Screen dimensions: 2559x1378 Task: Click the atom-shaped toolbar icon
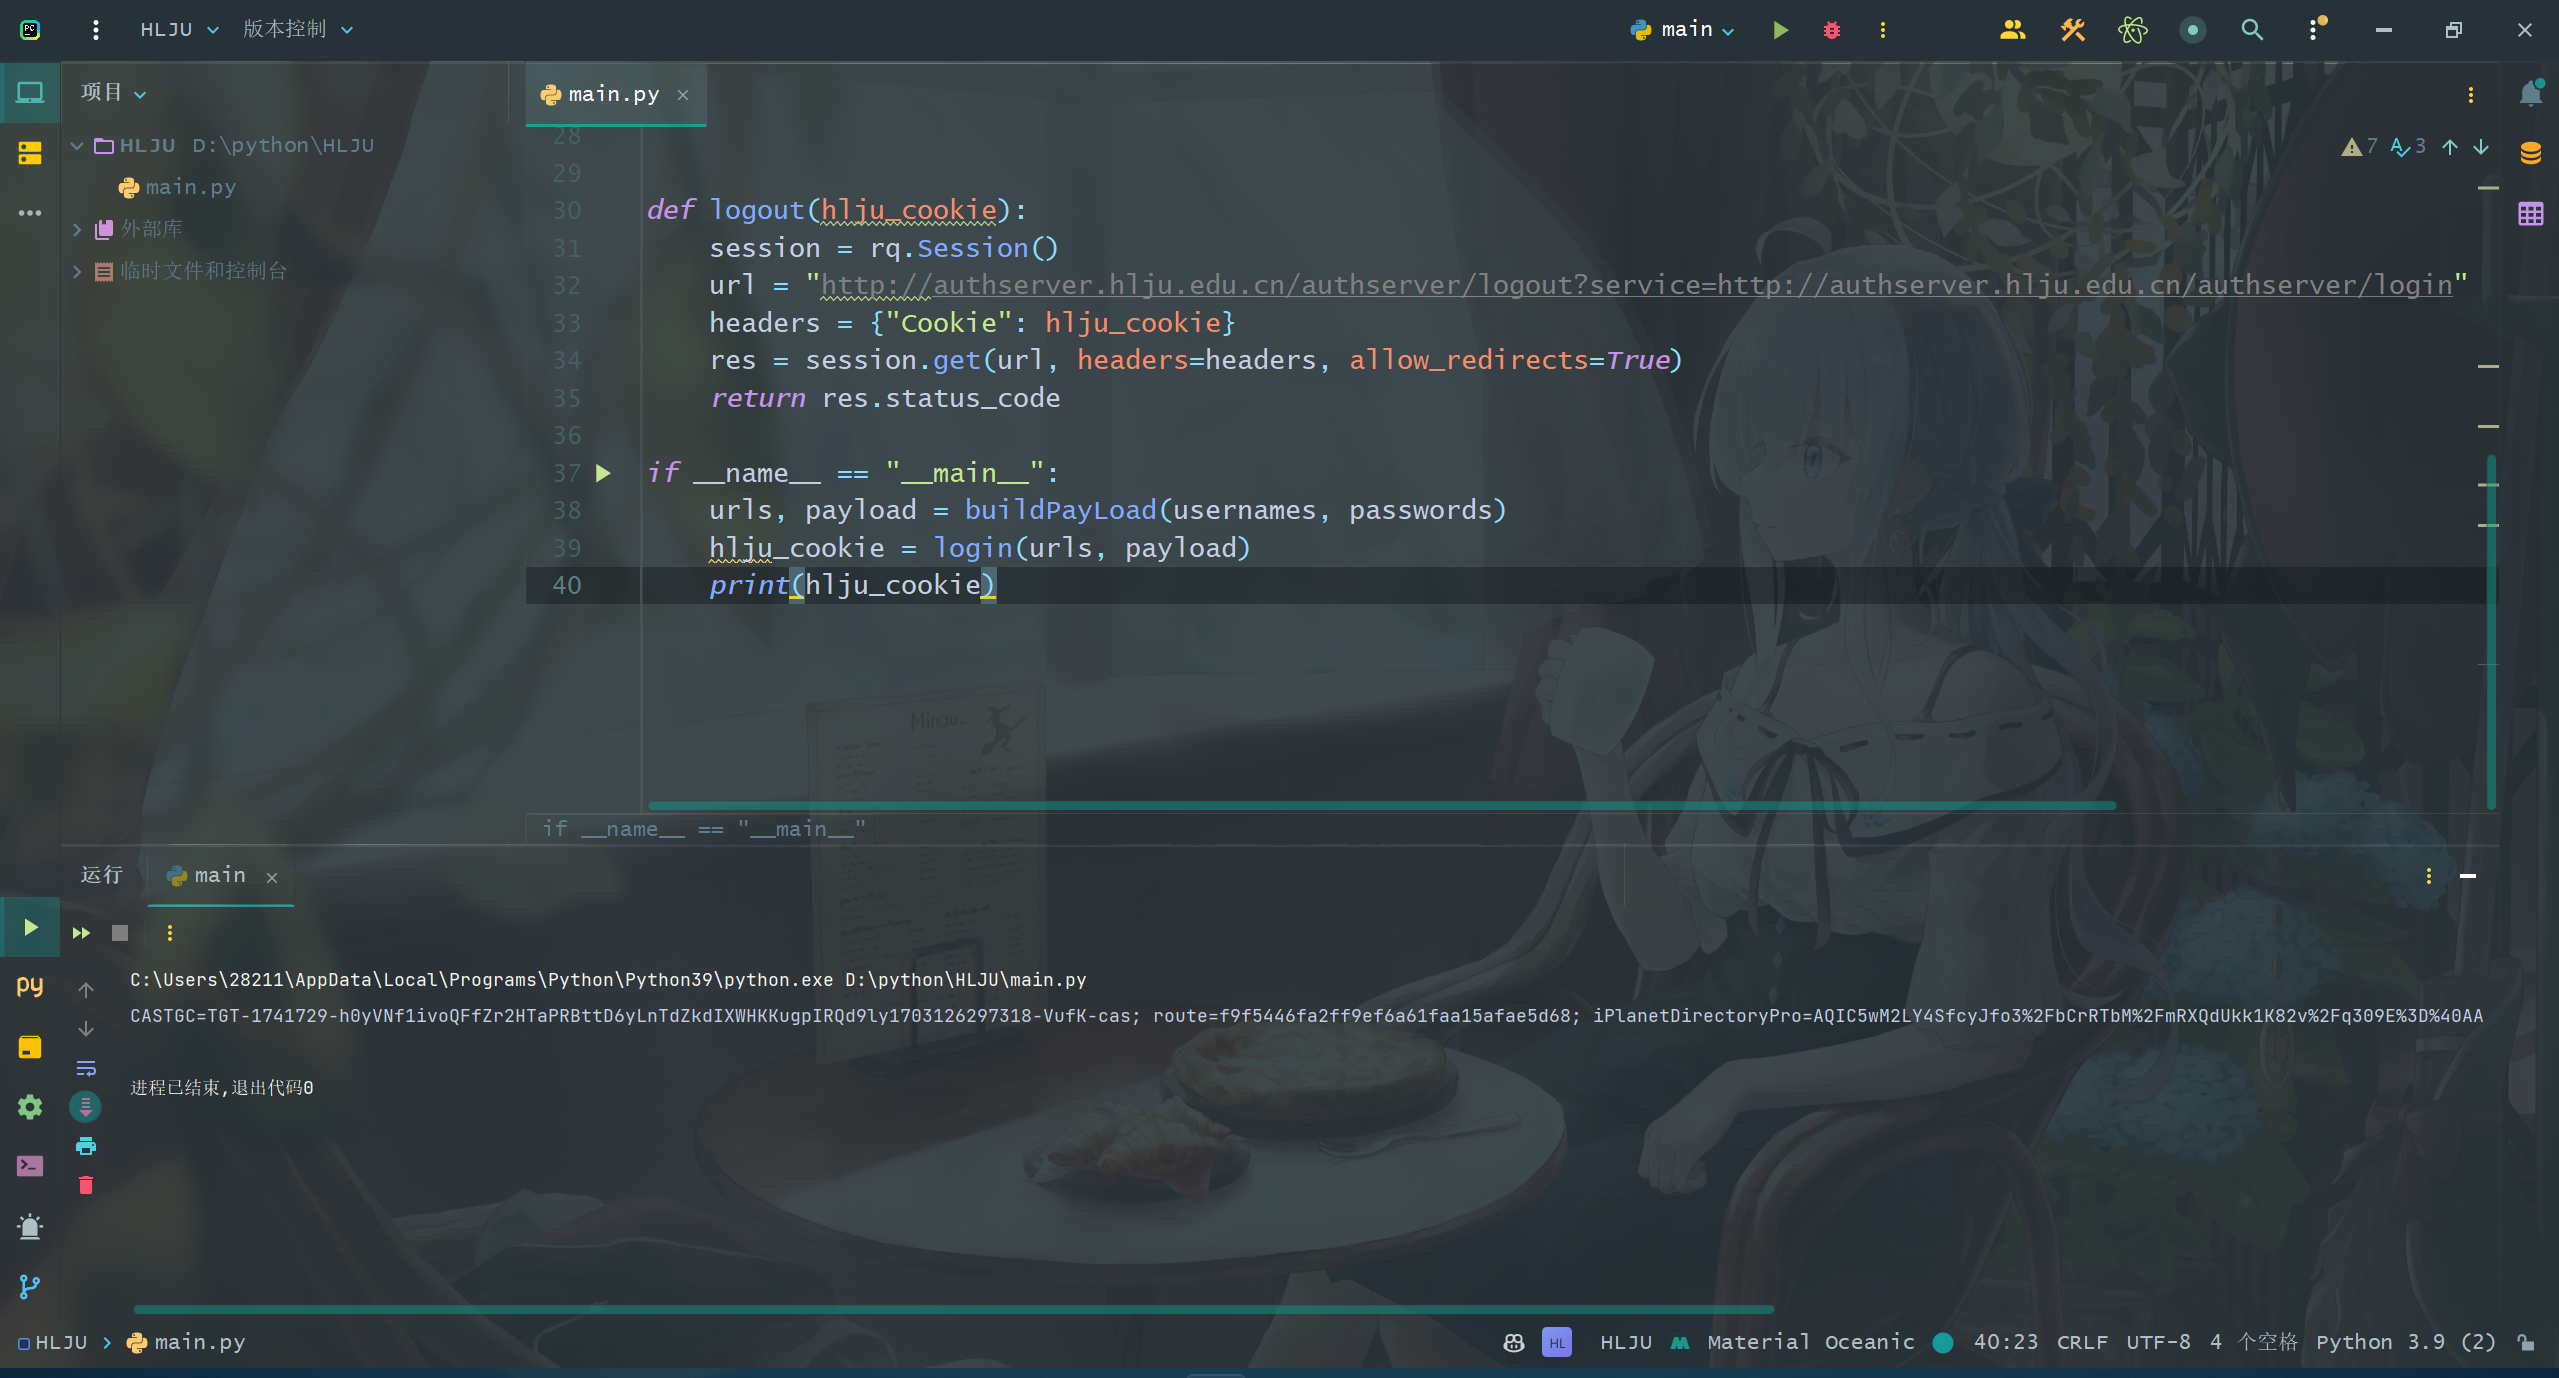(x=2132, y=30)
